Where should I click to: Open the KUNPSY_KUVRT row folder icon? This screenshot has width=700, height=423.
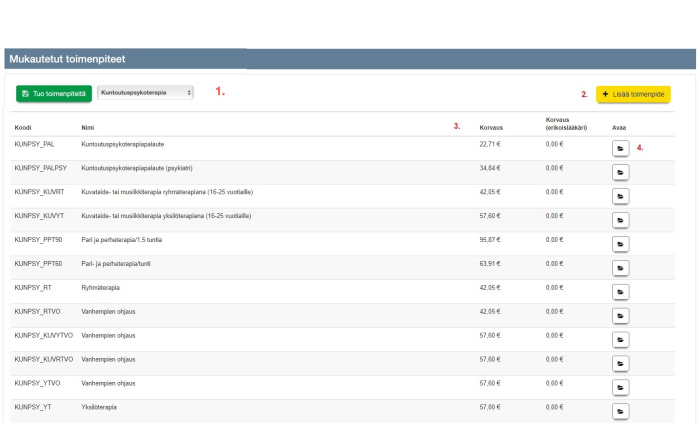(620, 196)
